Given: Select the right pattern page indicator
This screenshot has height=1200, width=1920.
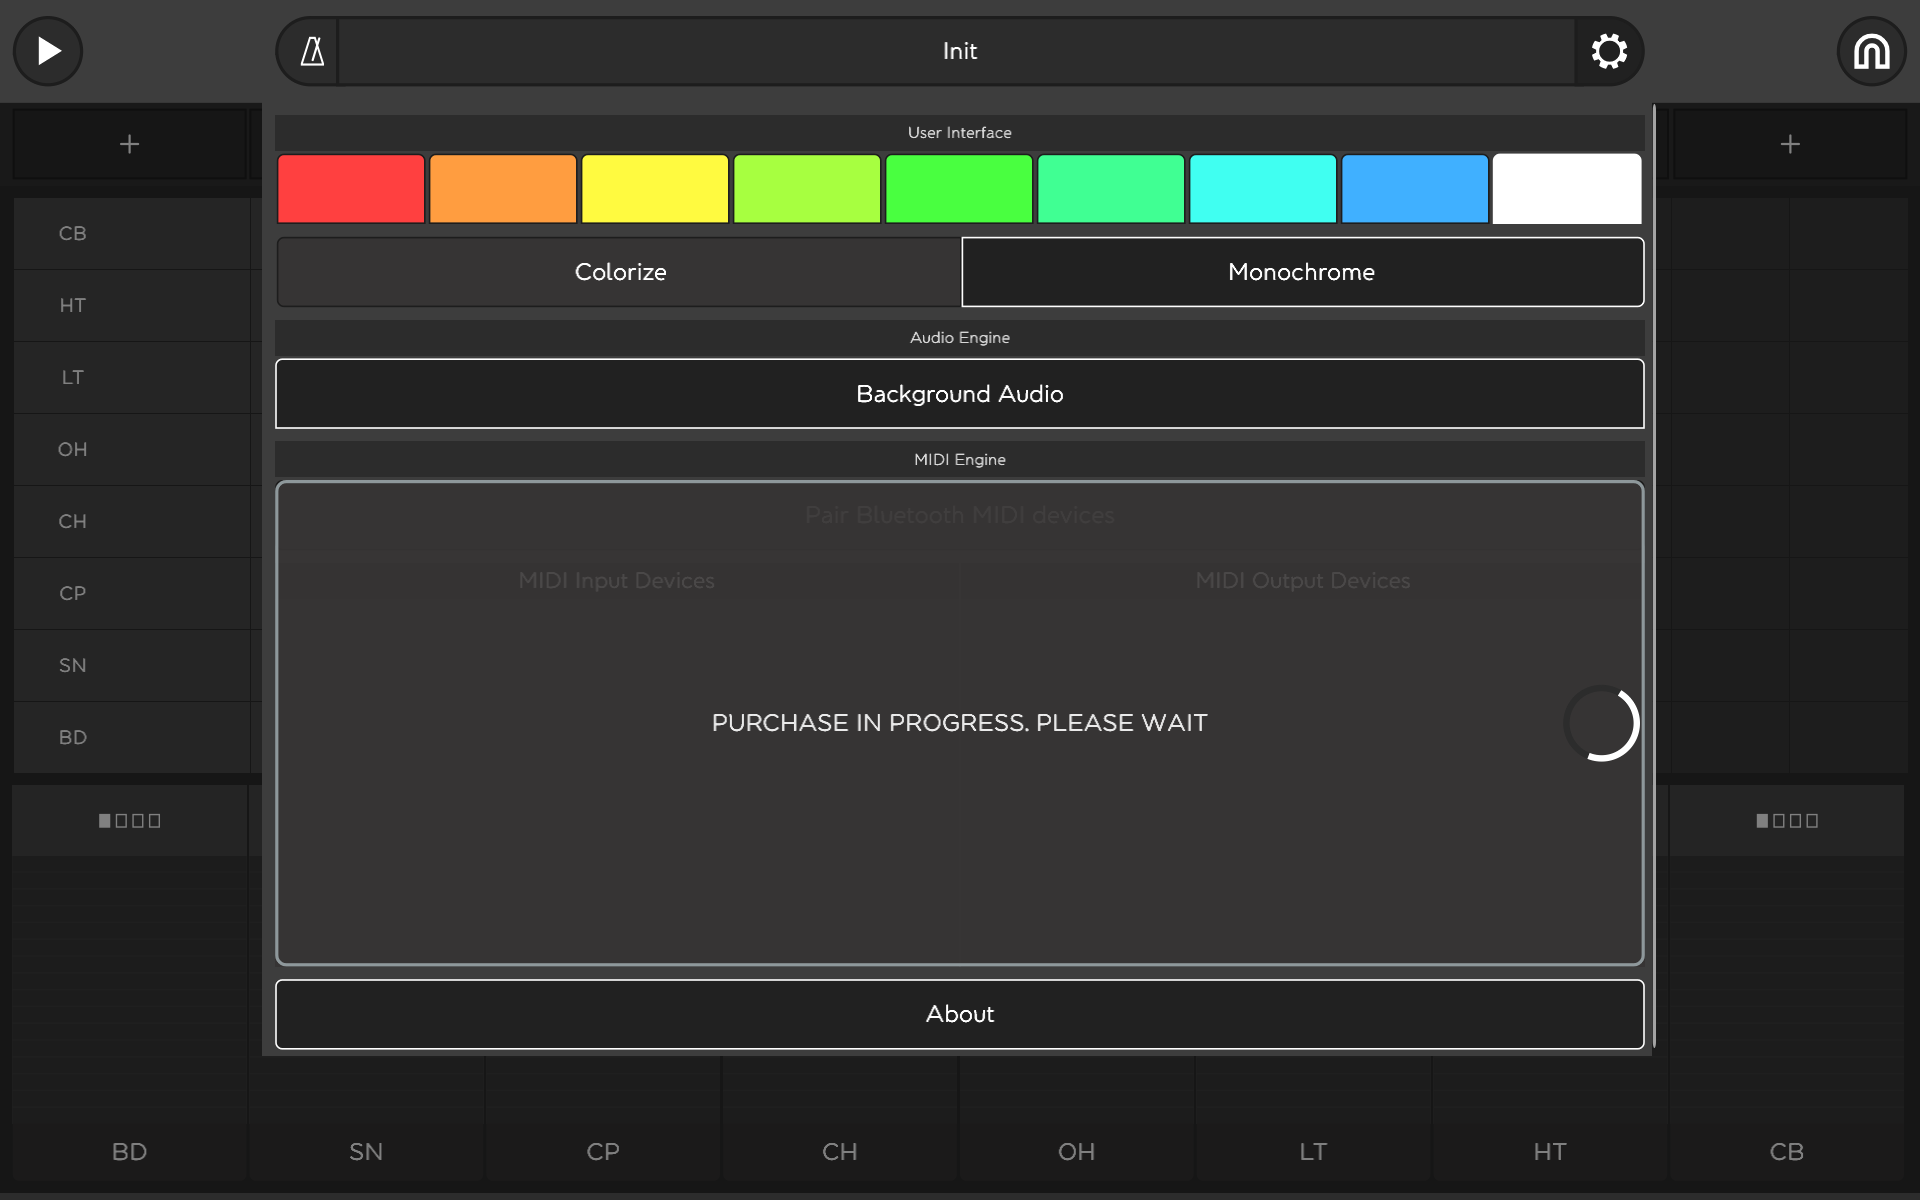Looking at the screenshot, I should pos(1787,821).
